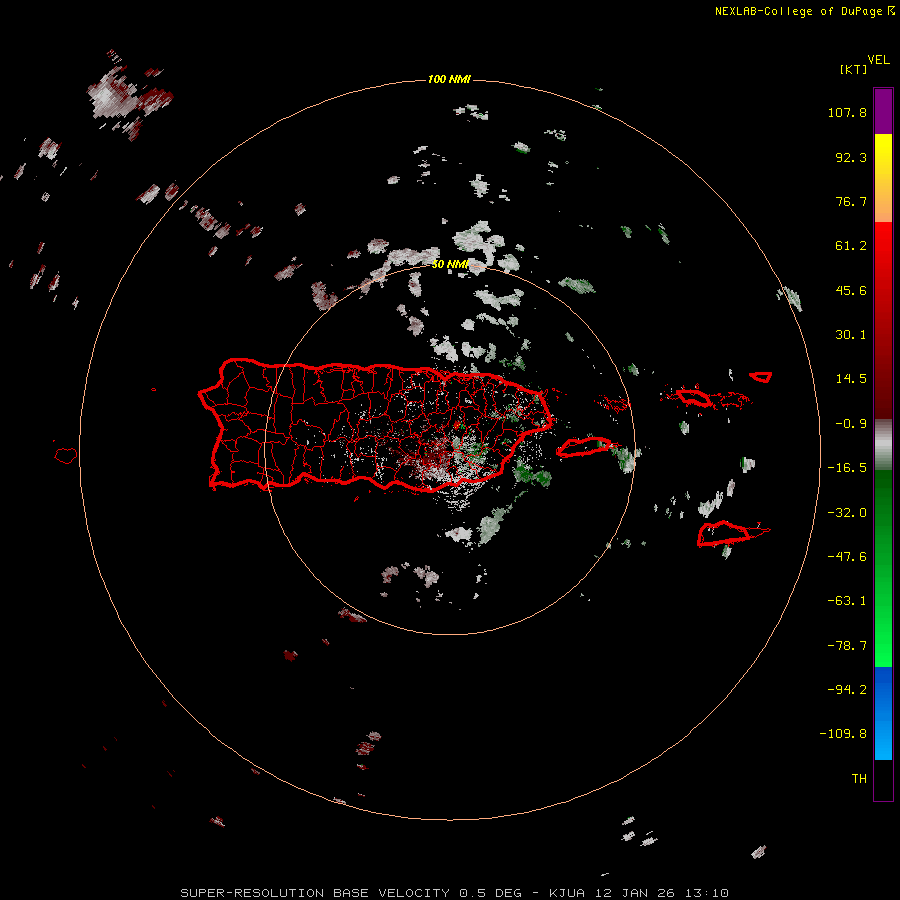Click the VEL legend title
900x900 pixels.
tap(878, 60)
